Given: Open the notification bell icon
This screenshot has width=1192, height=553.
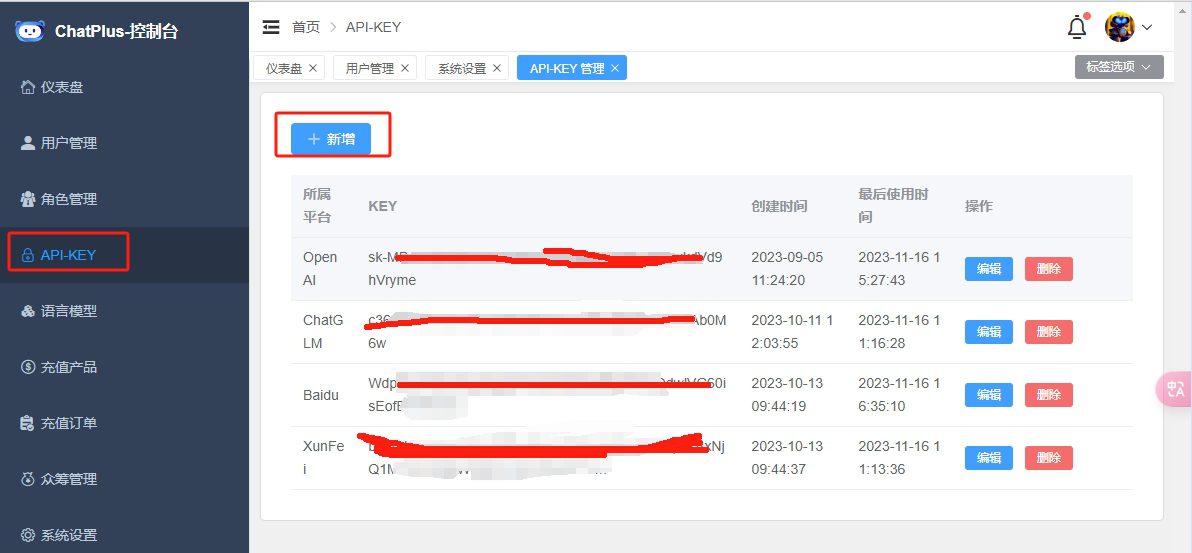Looking at the screenshot, I should (x=1077, y=28).
